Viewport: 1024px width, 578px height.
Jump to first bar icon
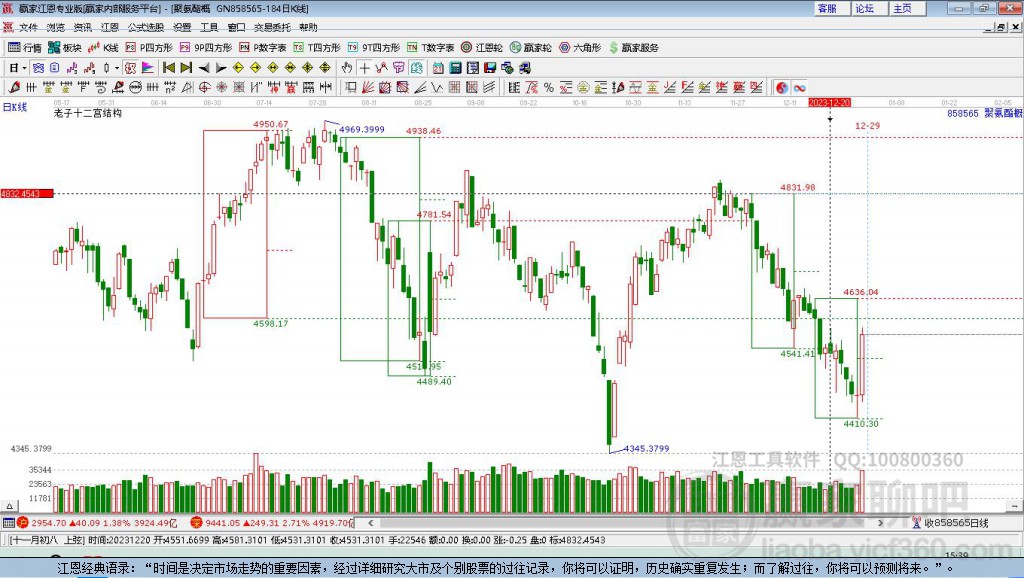(168, 68)
